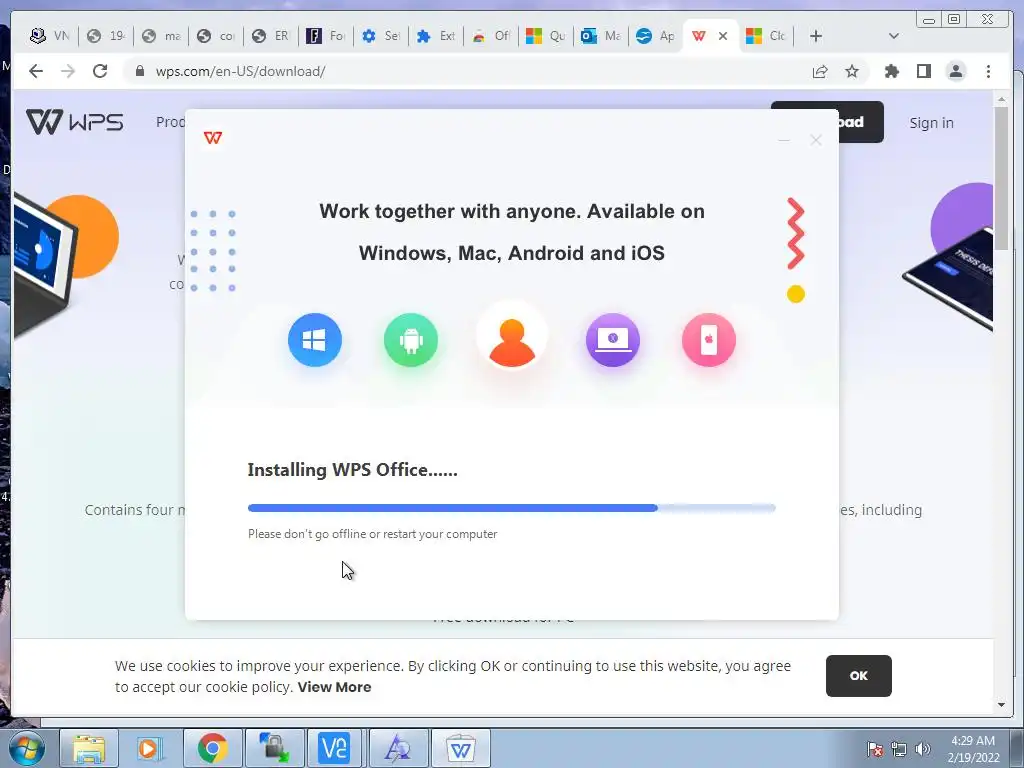1024x768 pixels.
Task: Click the volume speaker tray icon
Action: (922, 748)
